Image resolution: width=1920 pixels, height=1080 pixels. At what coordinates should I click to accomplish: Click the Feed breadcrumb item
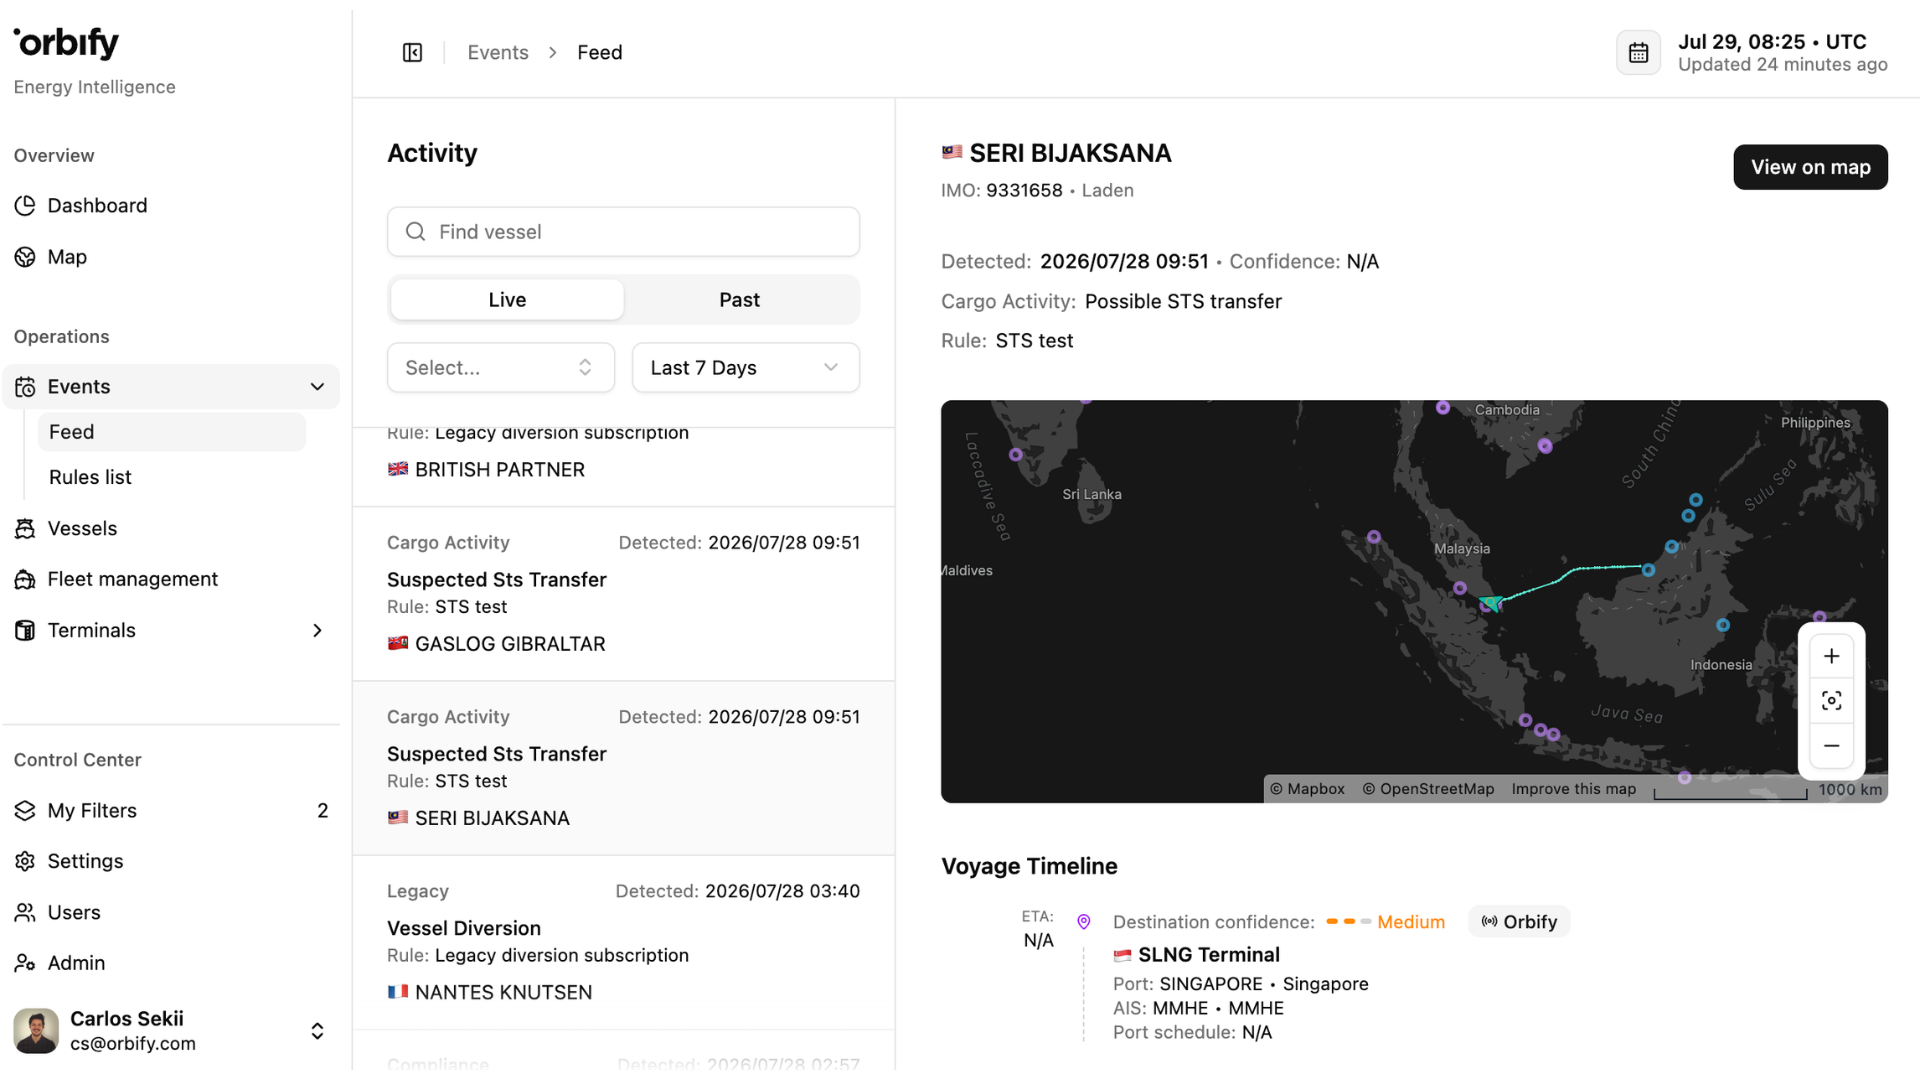coord(600,52)
